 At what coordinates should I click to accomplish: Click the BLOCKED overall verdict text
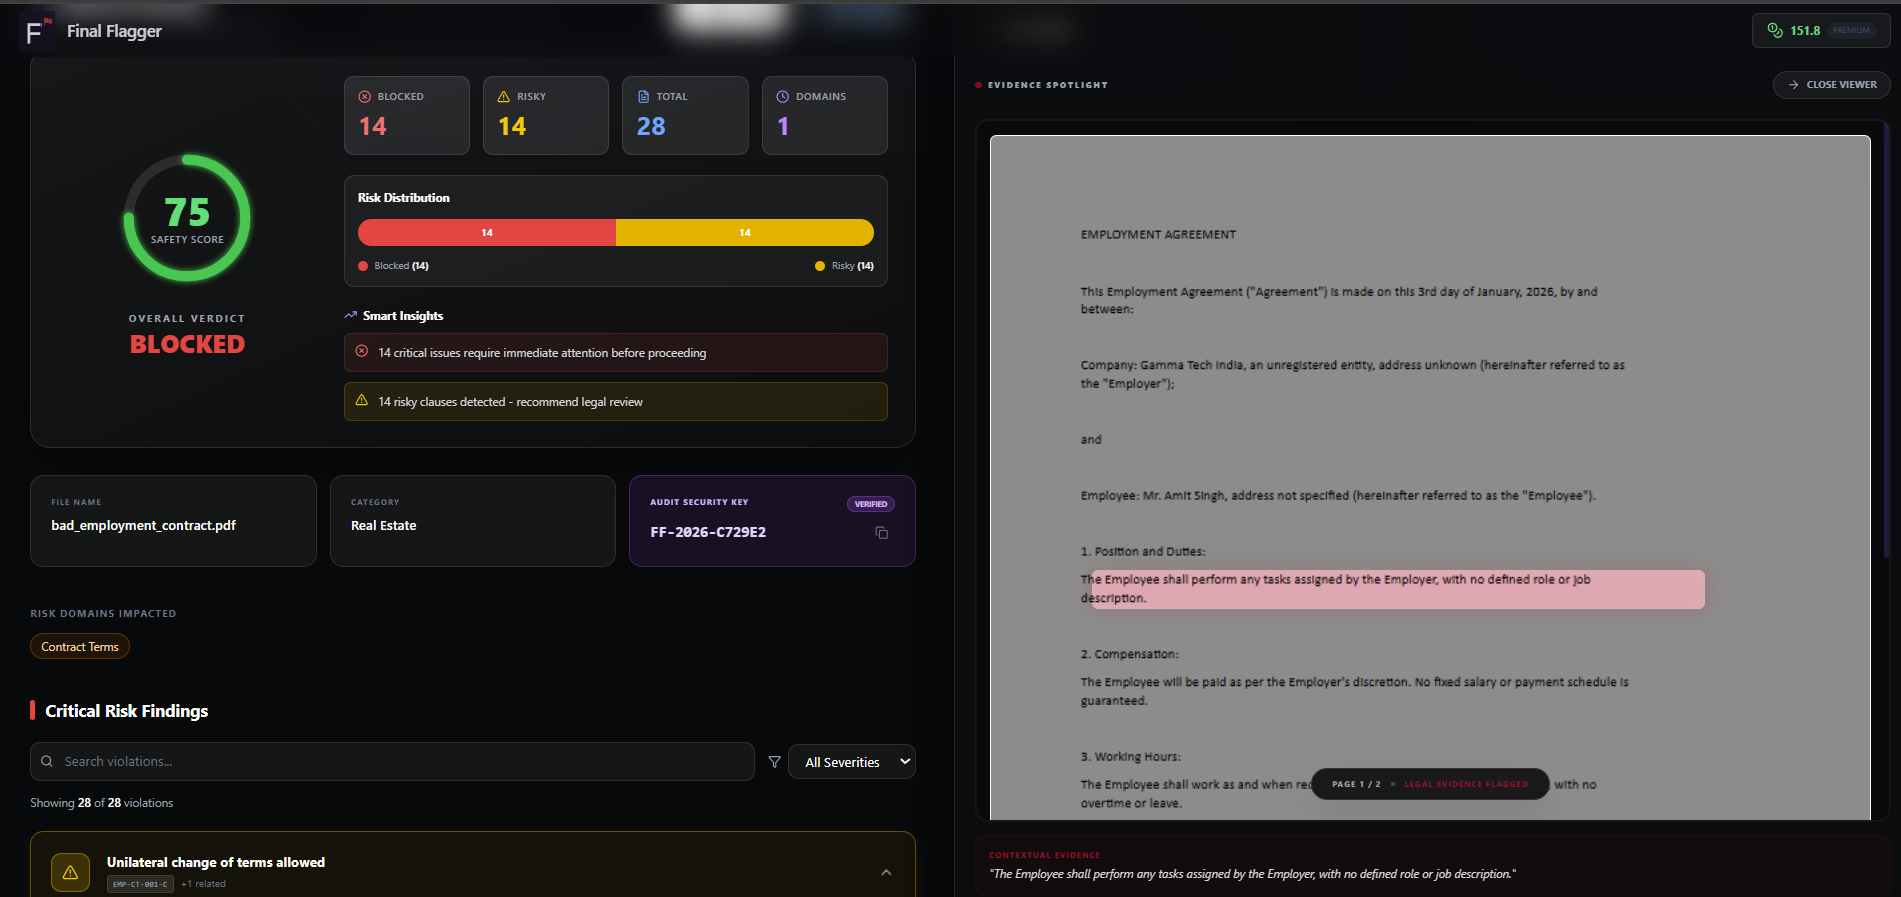tap(187, 344)
